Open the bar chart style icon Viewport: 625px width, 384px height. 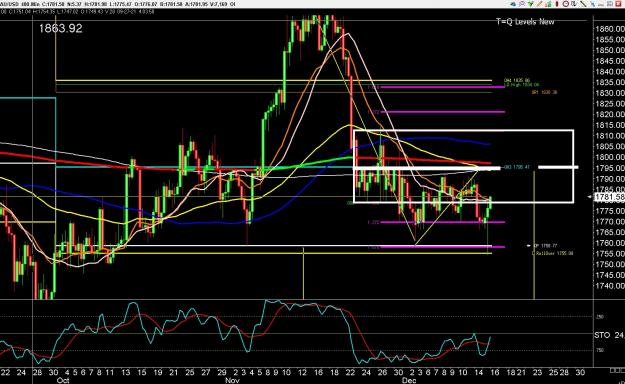pyautogui.click(x=549, y=4)
